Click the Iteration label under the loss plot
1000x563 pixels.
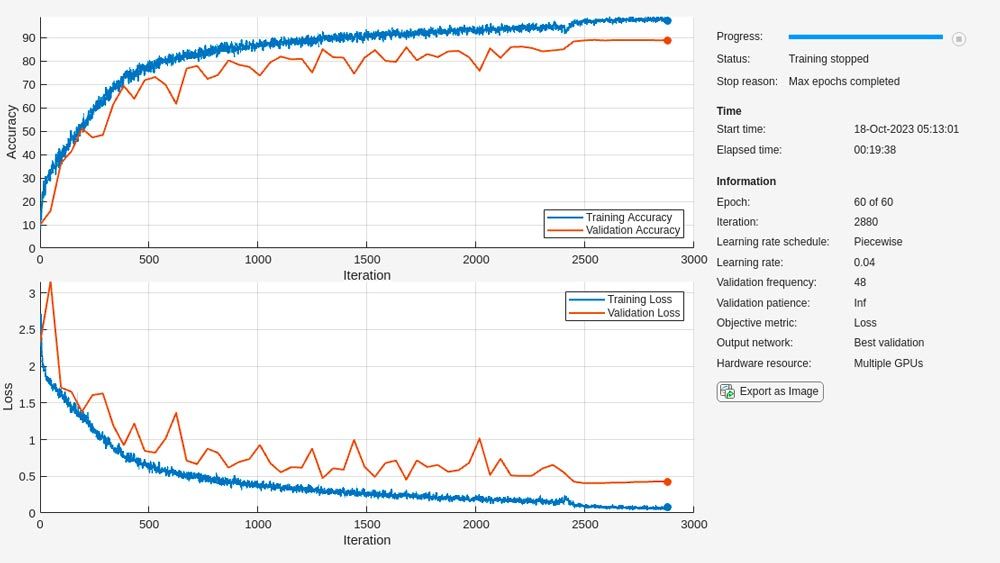point(367,540)
